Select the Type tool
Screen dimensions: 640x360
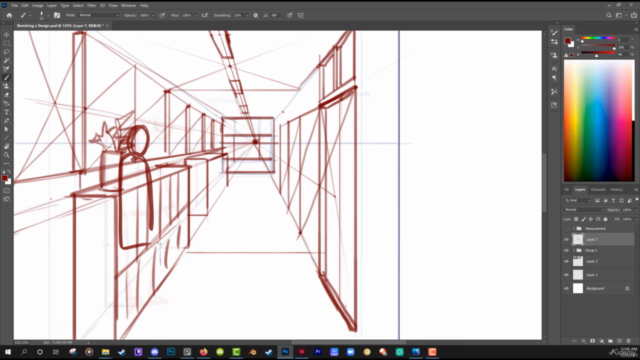(7, 112)
